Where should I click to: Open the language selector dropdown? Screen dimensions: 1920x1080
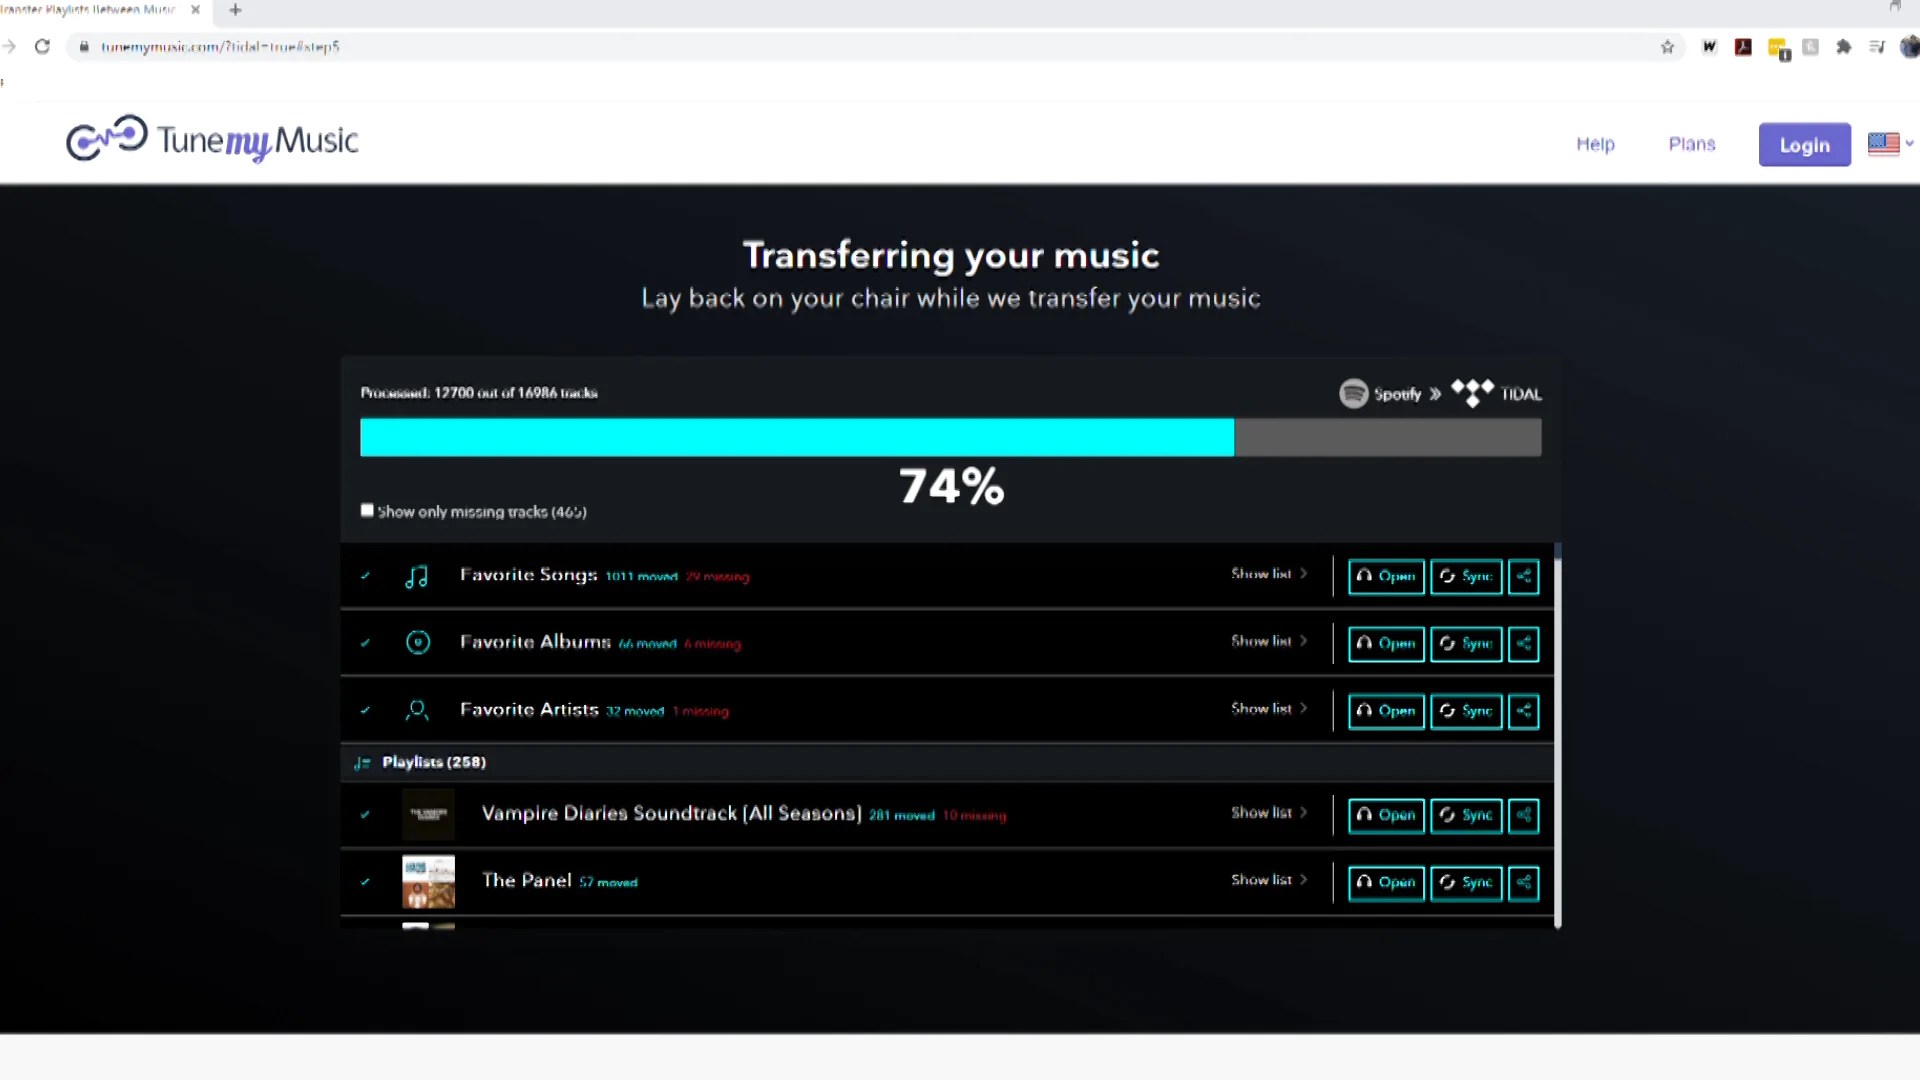coord(1889,144)
